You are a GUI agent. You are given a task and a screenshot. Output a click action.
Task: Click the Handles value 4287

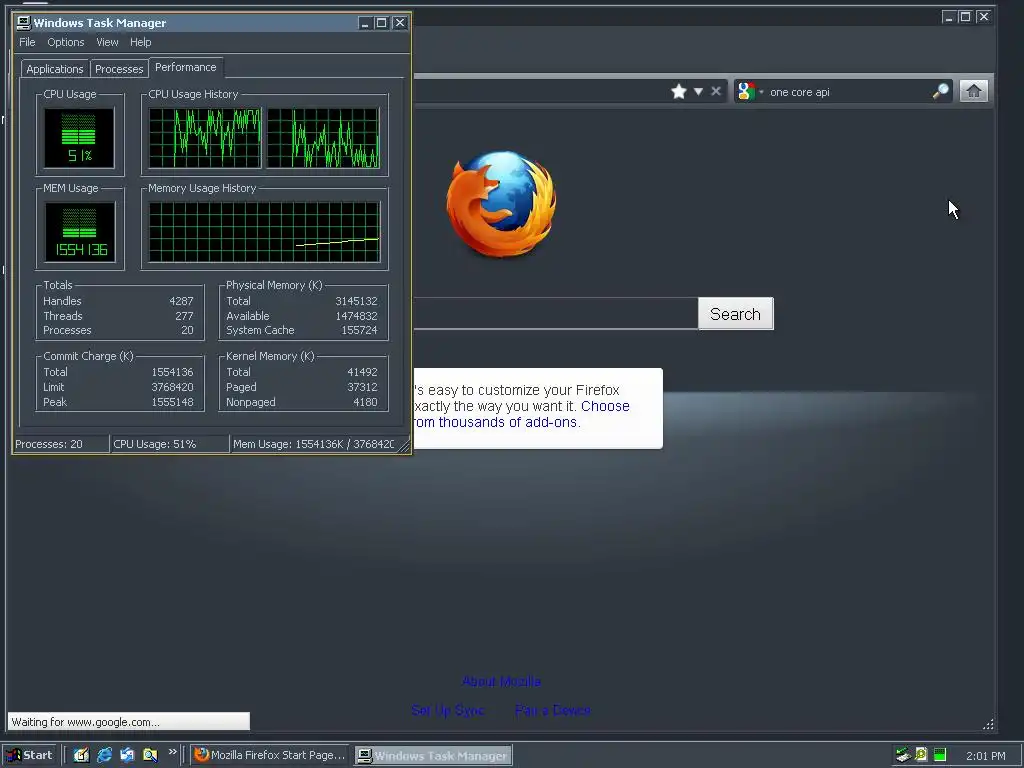tap(181, 301)
